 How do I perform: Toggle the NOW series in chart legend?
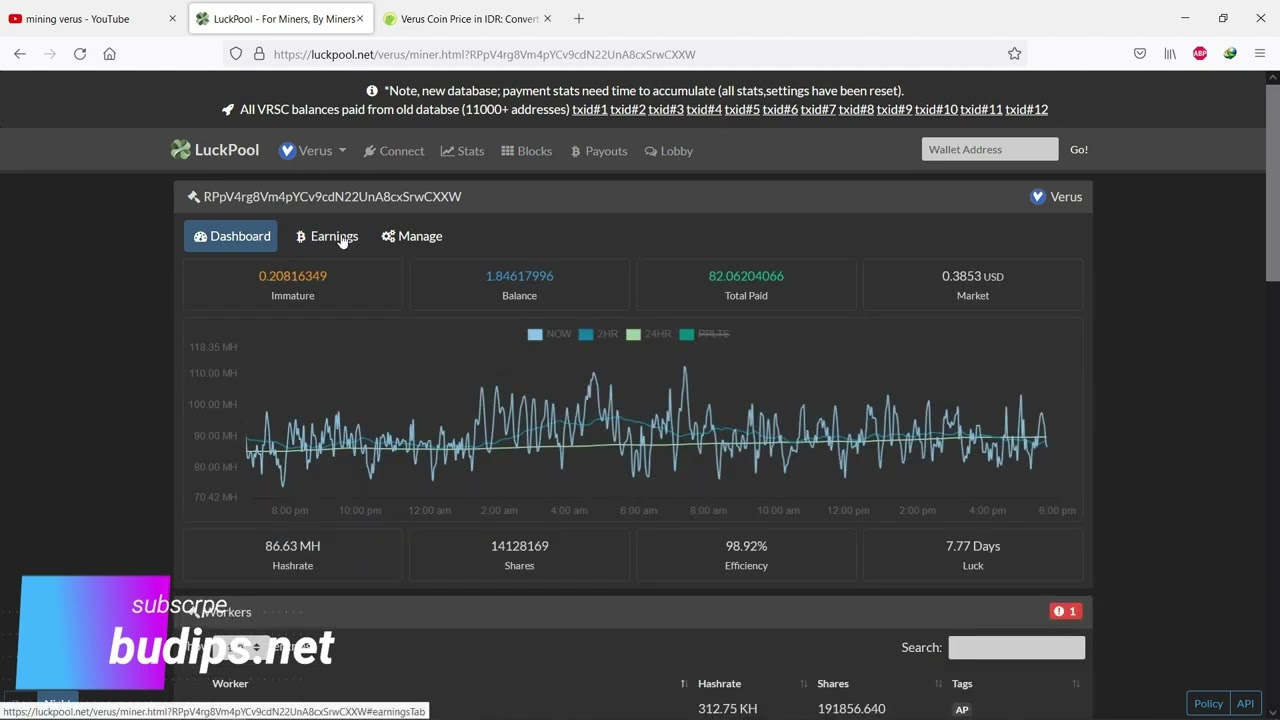click(x=549, y=334)
